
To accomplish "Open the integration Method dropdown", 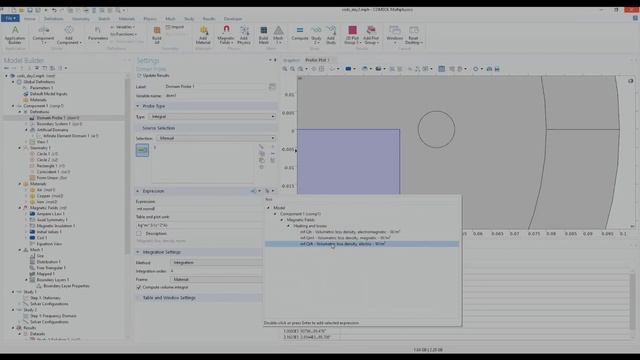I will (217, 262).
